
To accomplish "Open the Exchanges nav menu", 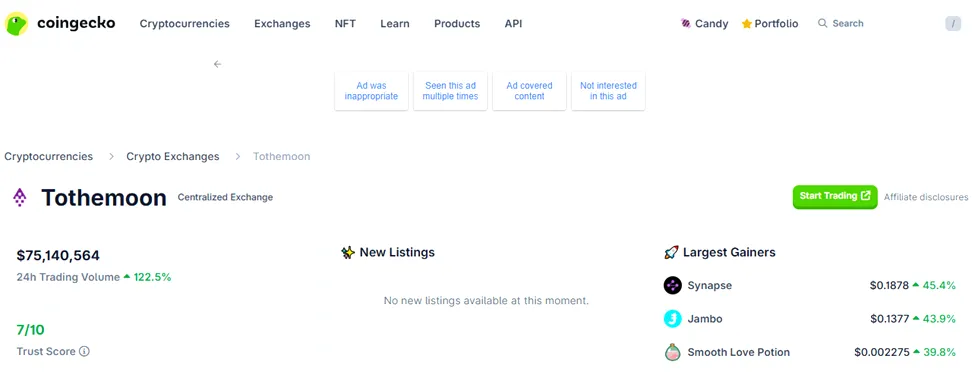I will (282, 24).
